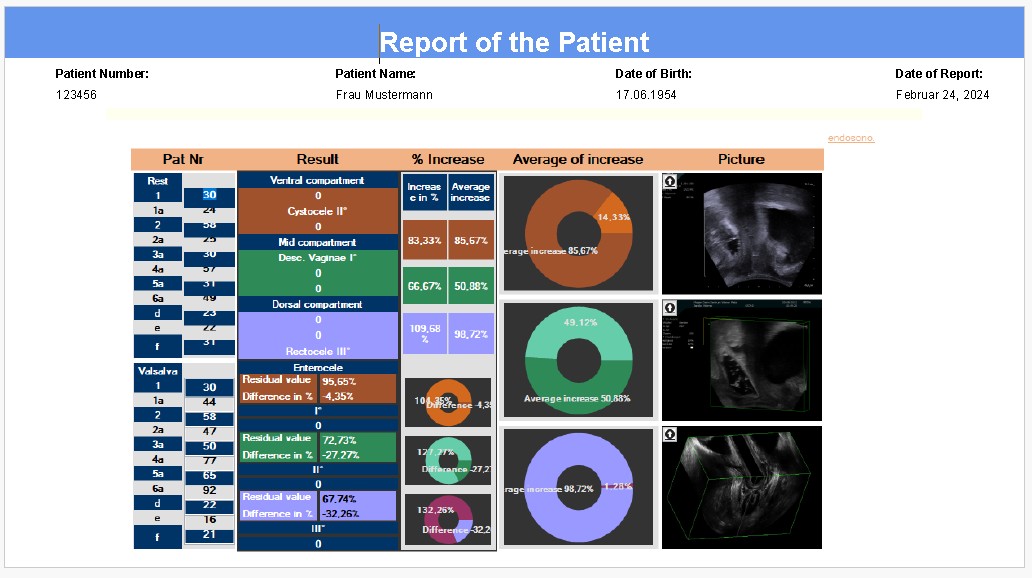Select patient number 123456
Screen dimensions: 1032x578
point(76,95)
